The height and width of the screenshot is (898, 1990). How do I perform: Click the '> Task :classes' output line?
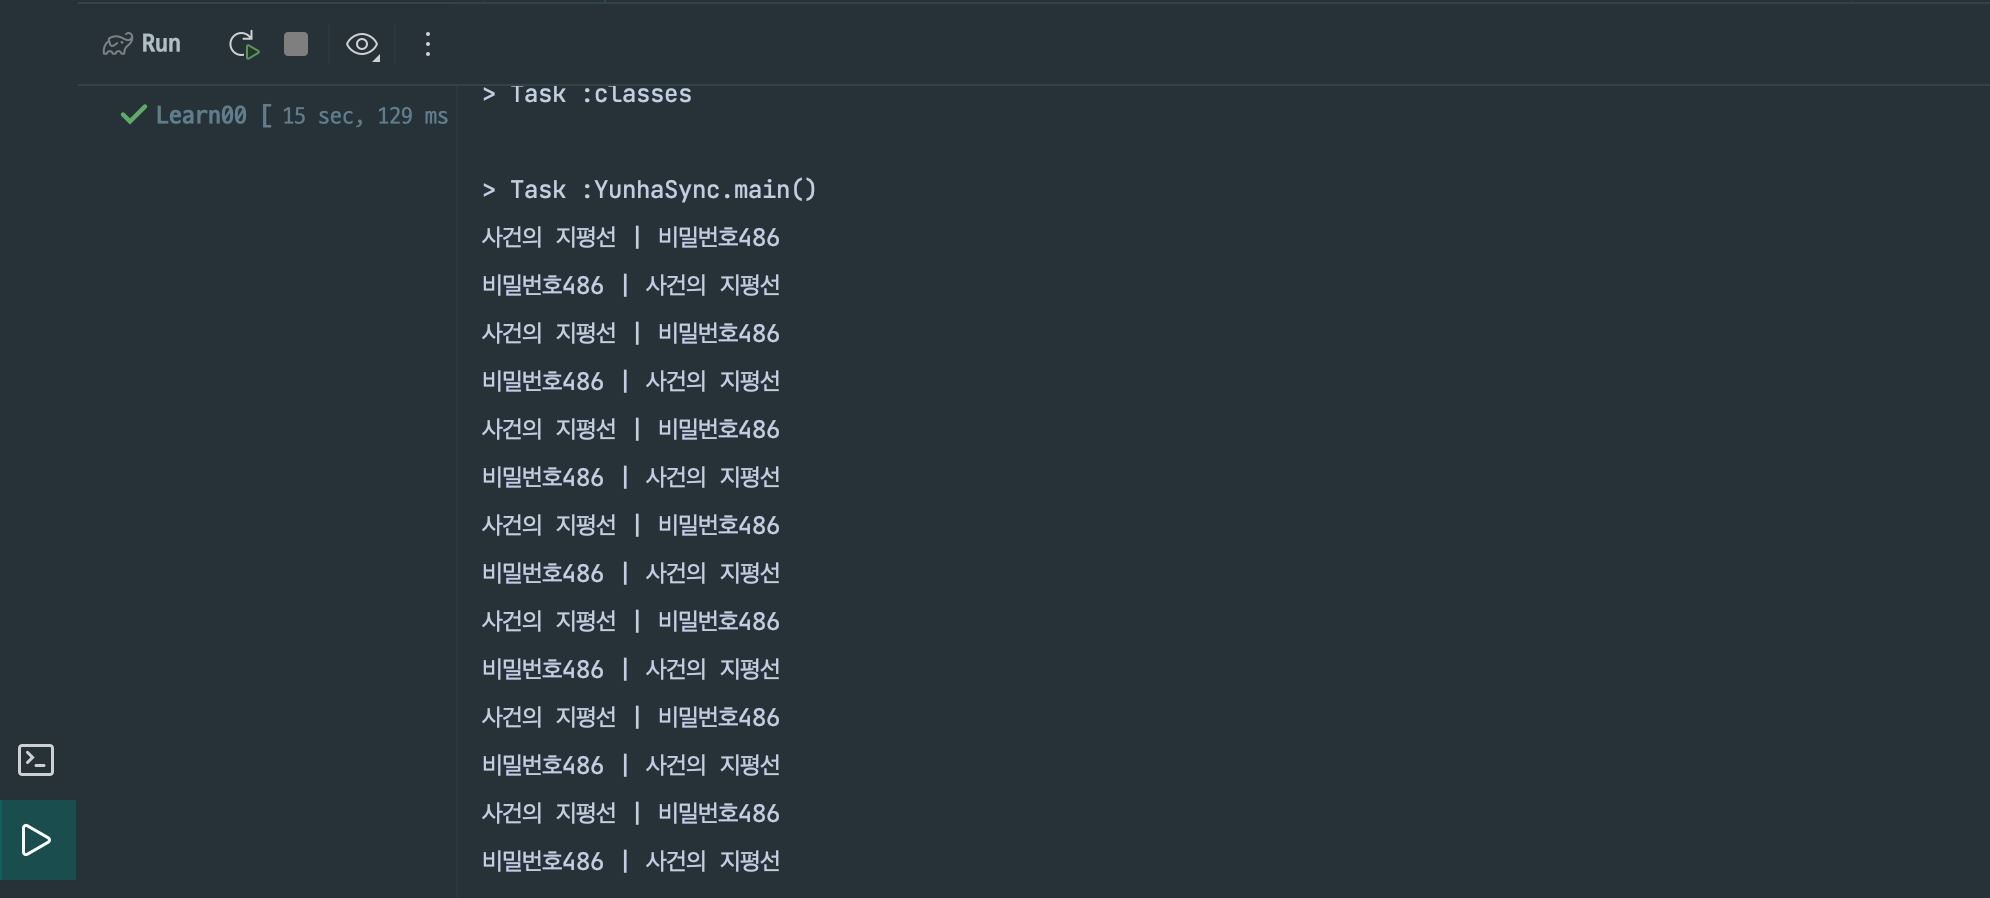point(587,94)
